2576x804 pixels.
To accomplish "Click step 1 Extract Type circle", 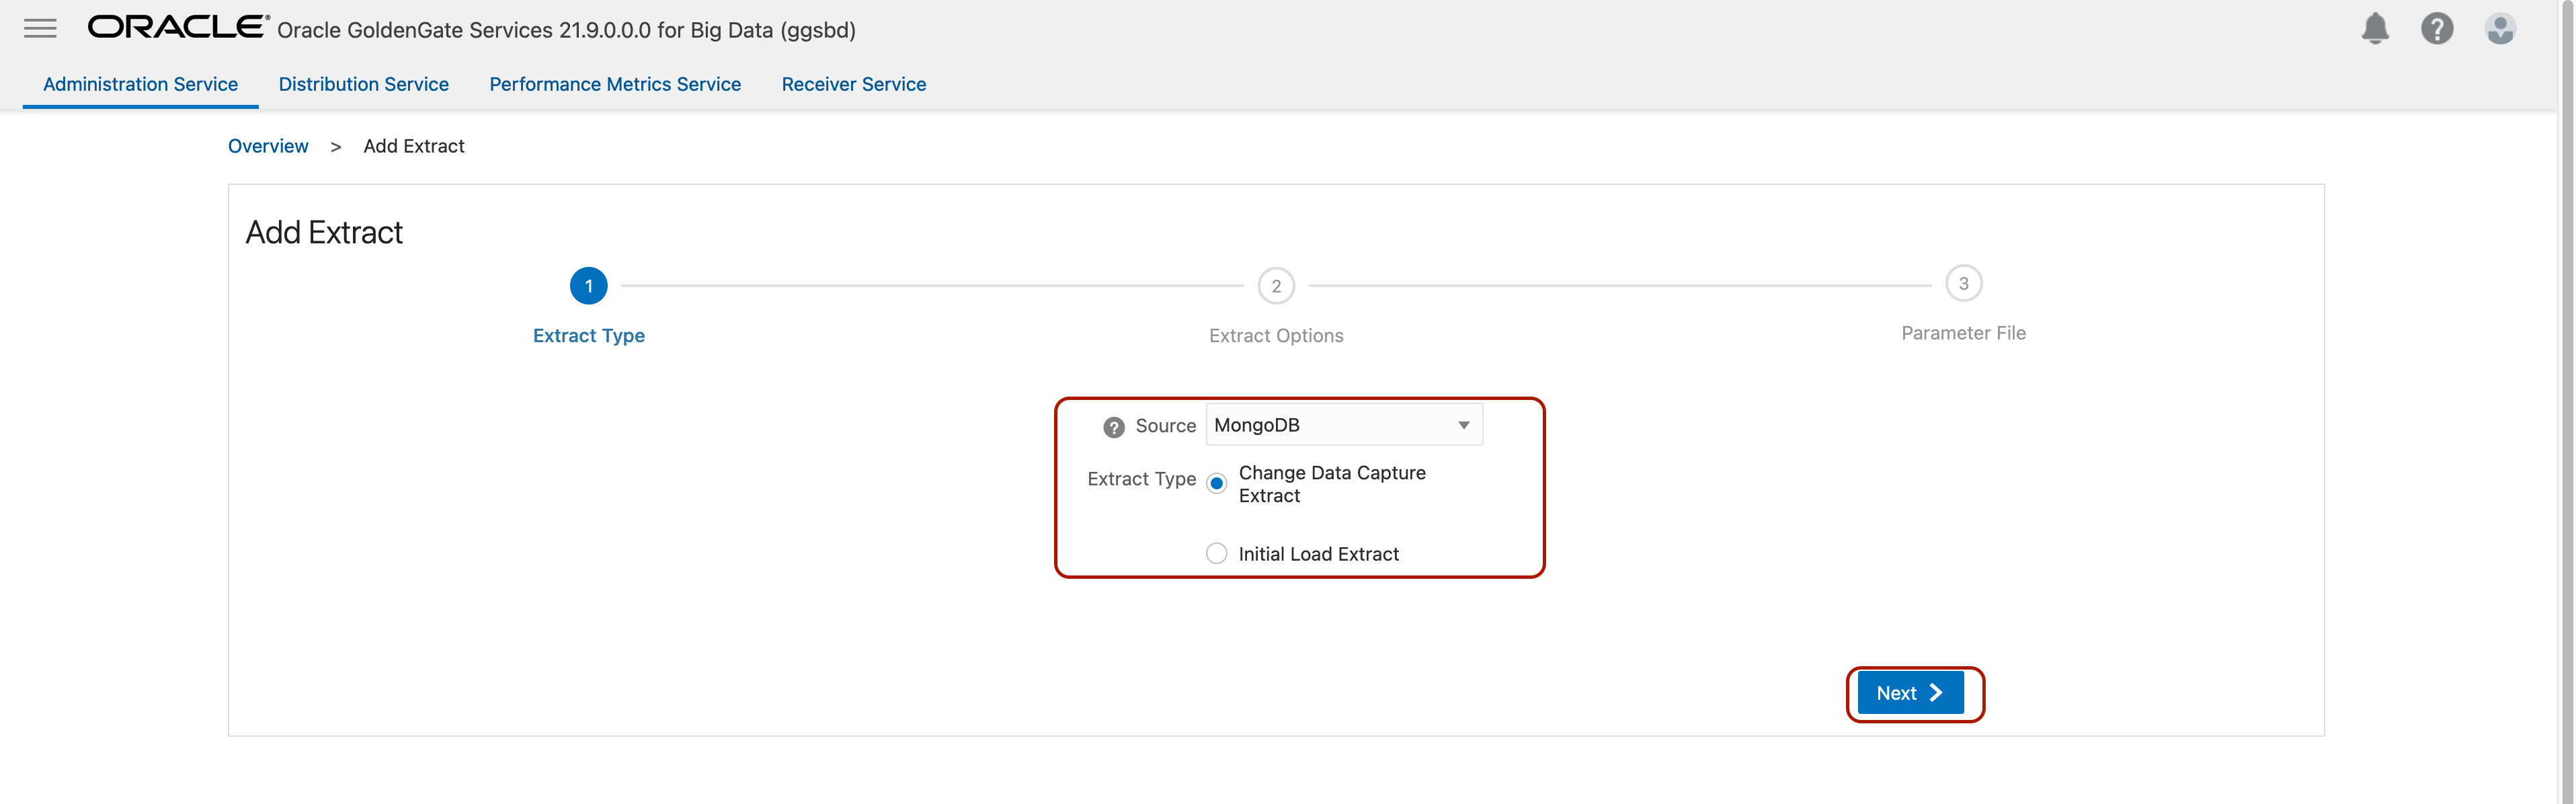I will coord(588,286).
